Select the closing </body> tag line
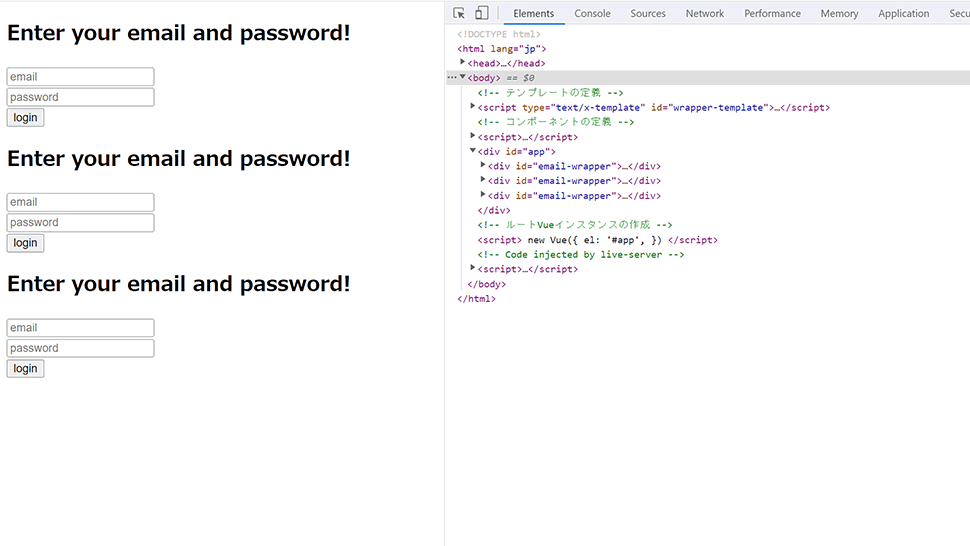Viewport: 970px width, 546px height. 486,284
